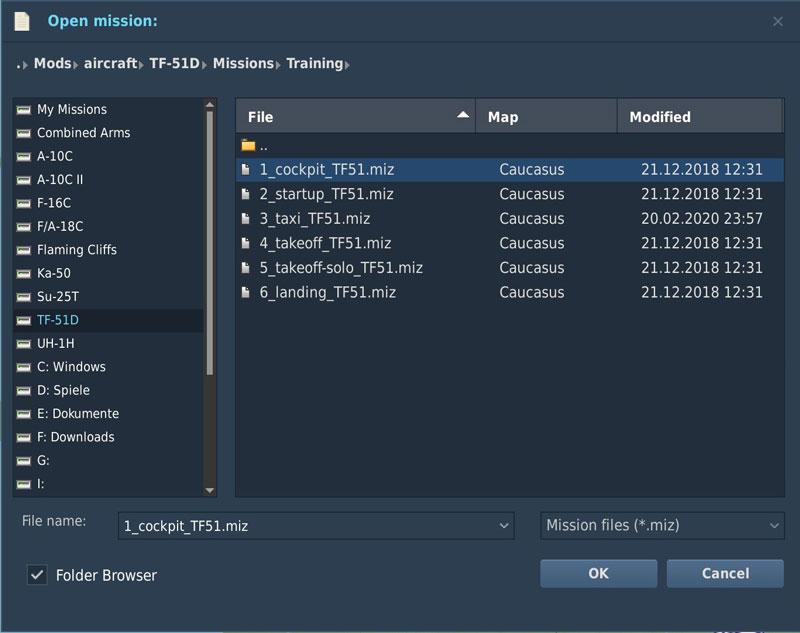Open the File name dropdown
Viewport: 800px width, 633px height.
coord(504,526)
